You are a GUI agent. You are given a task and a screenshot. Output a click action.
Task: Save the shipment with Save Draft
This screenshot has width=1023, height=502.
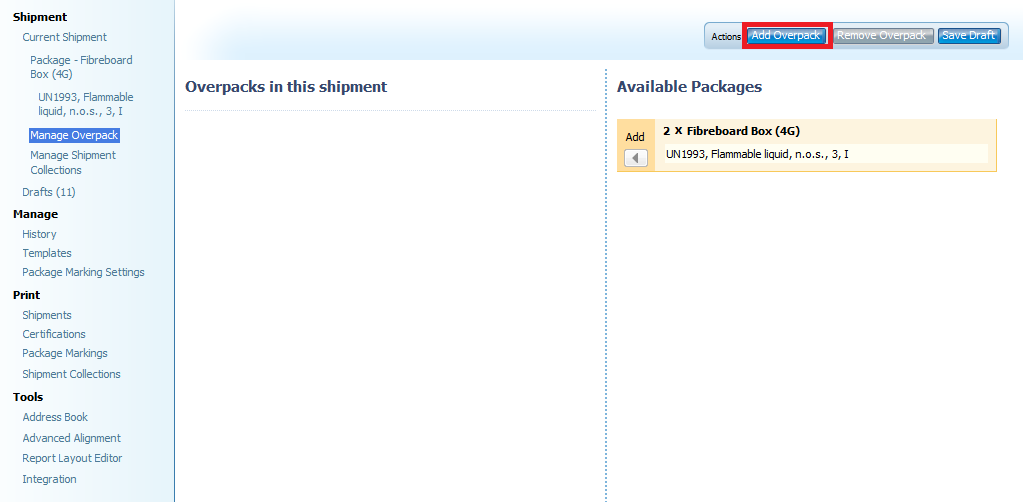(x=968, y=36)
